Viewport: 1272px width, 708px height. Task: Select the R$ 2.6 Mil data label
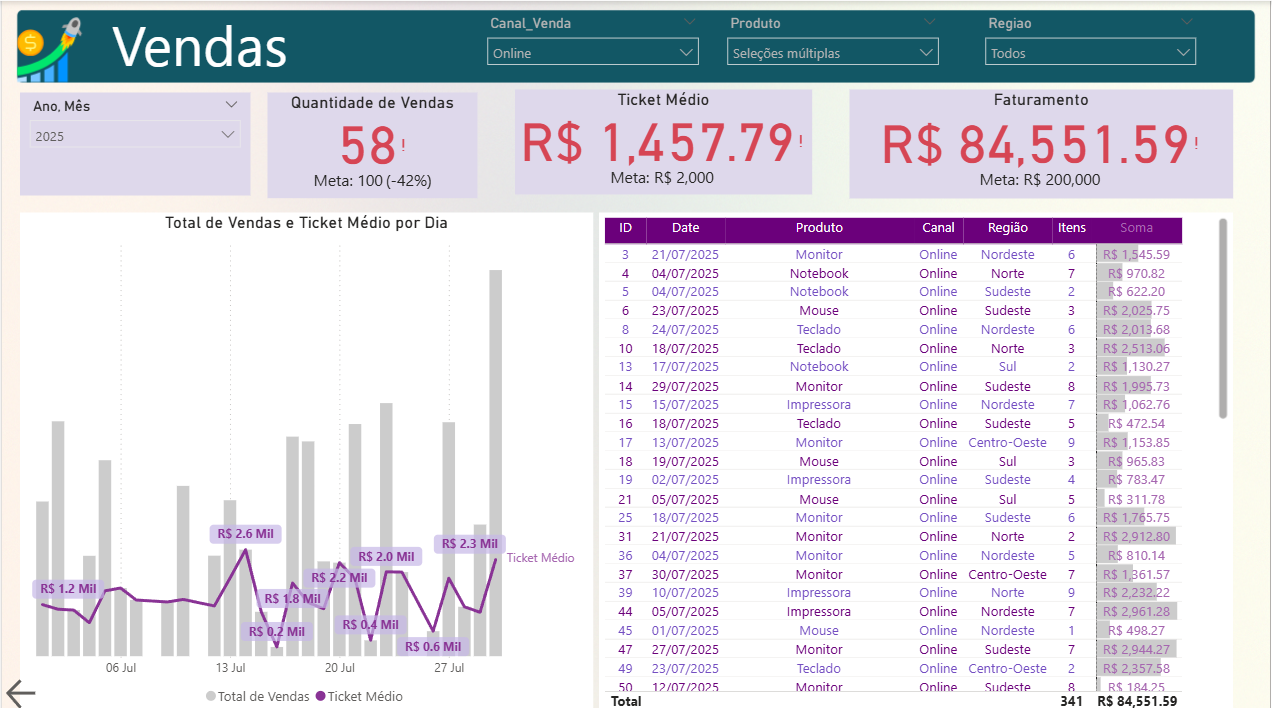pyautogui.click(x=245, y=534)
